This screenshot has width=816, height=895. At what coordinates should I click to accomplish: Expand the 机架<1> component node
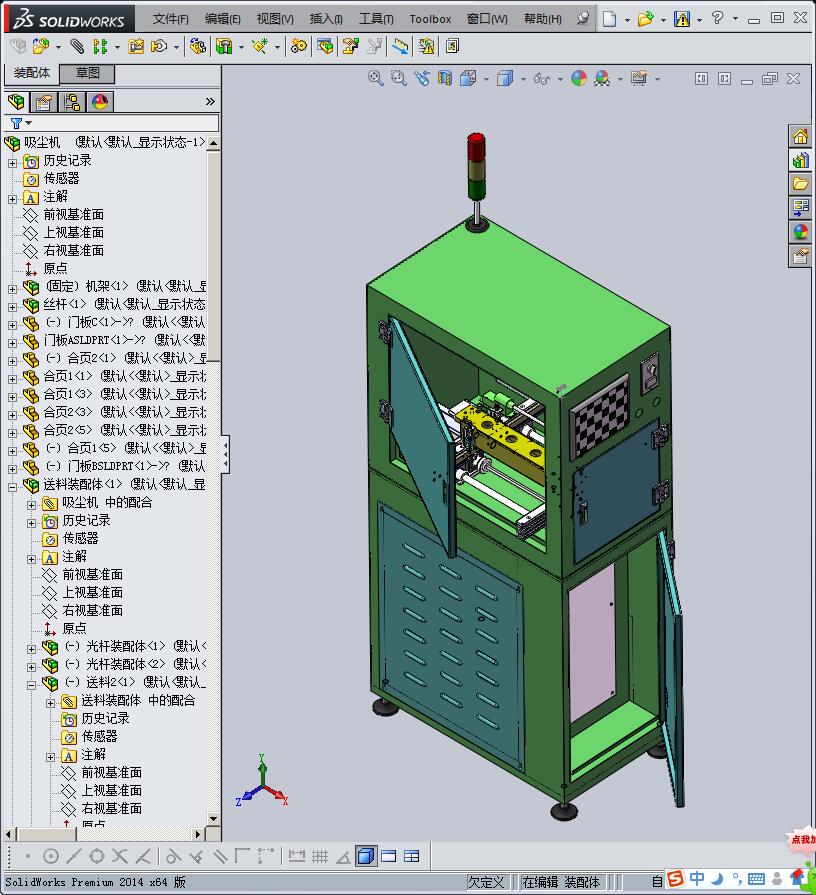click(x=13, y=289)
